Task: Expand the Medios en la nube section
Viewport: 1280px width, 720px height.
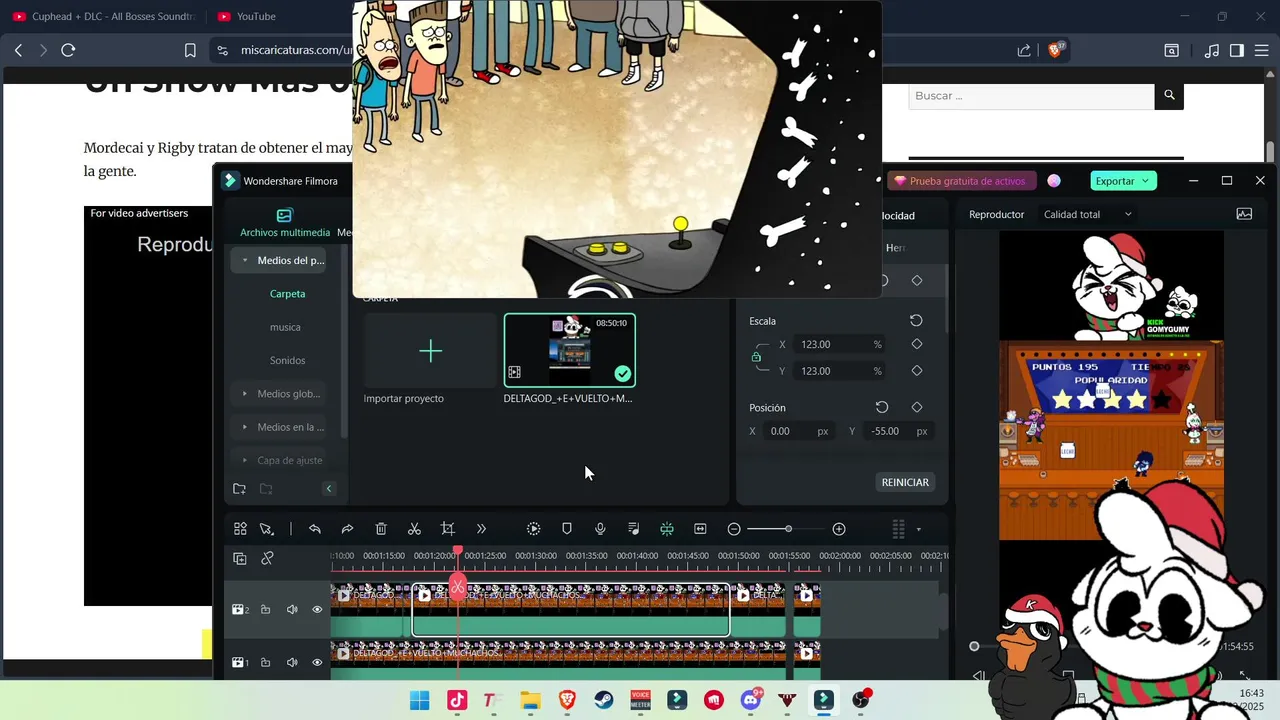Action: tap(245, 427)
